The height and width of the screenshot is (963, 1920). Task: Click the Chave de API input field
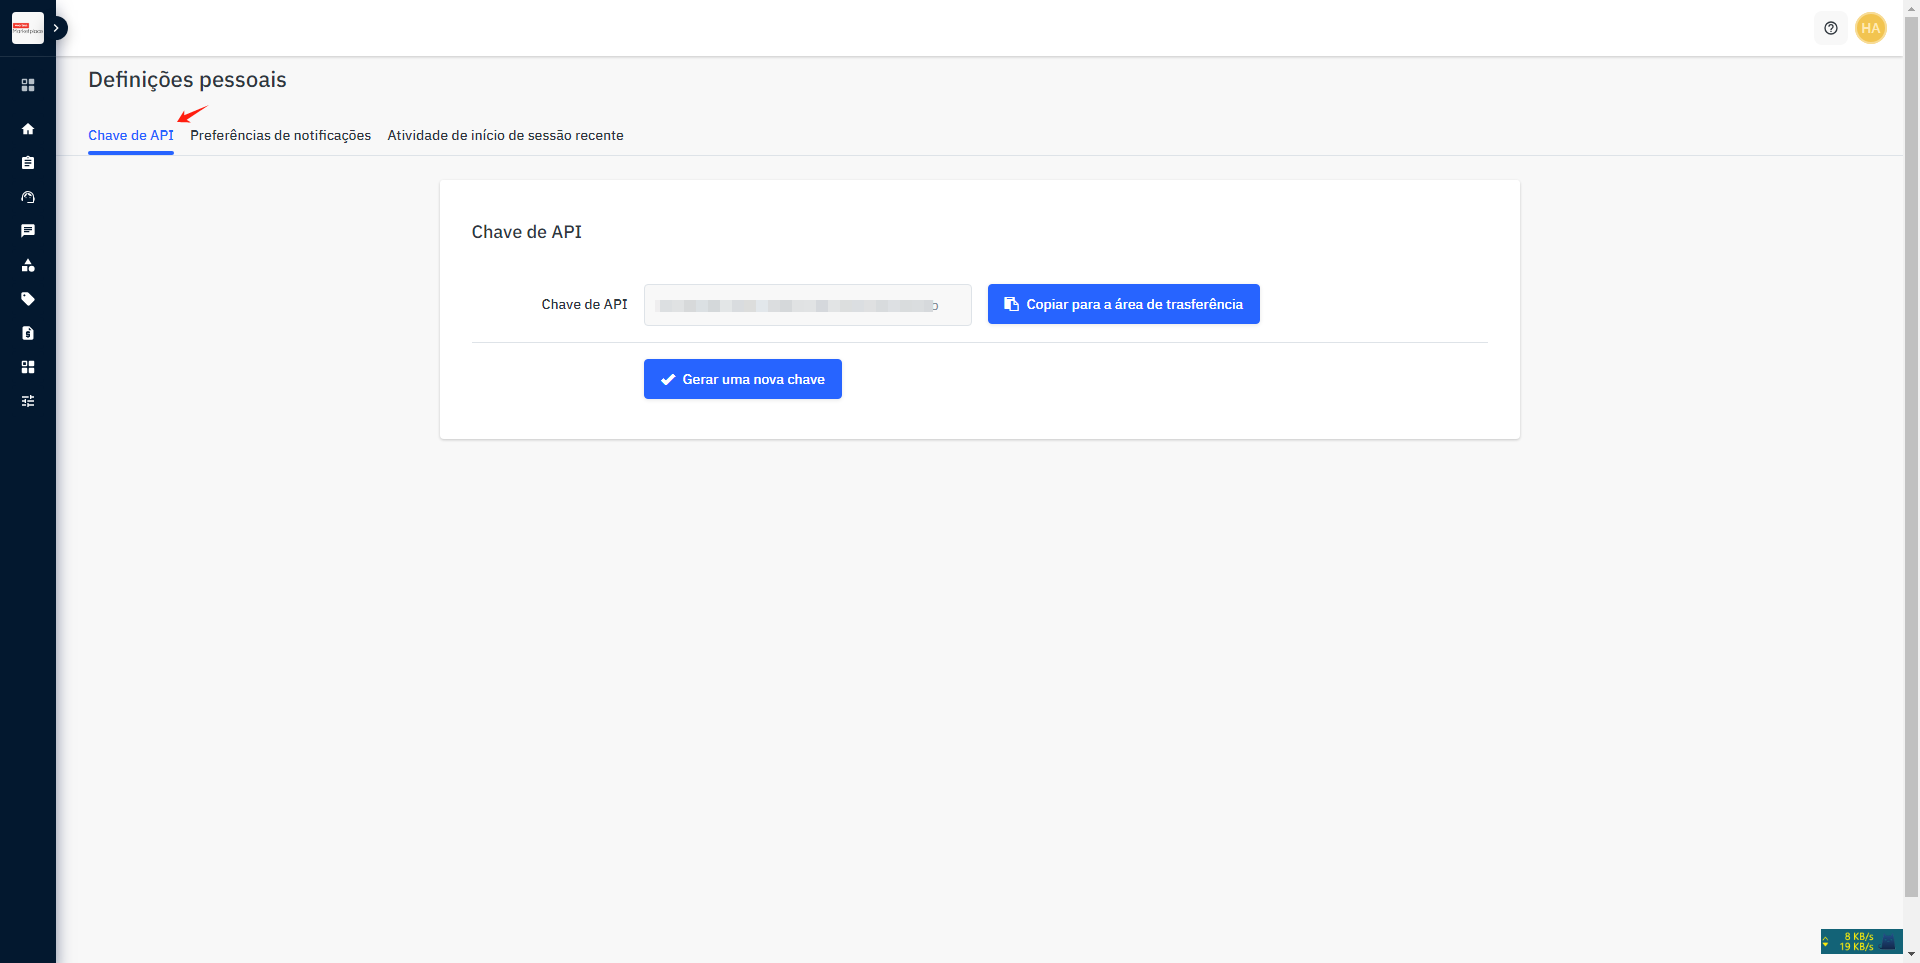807,305
